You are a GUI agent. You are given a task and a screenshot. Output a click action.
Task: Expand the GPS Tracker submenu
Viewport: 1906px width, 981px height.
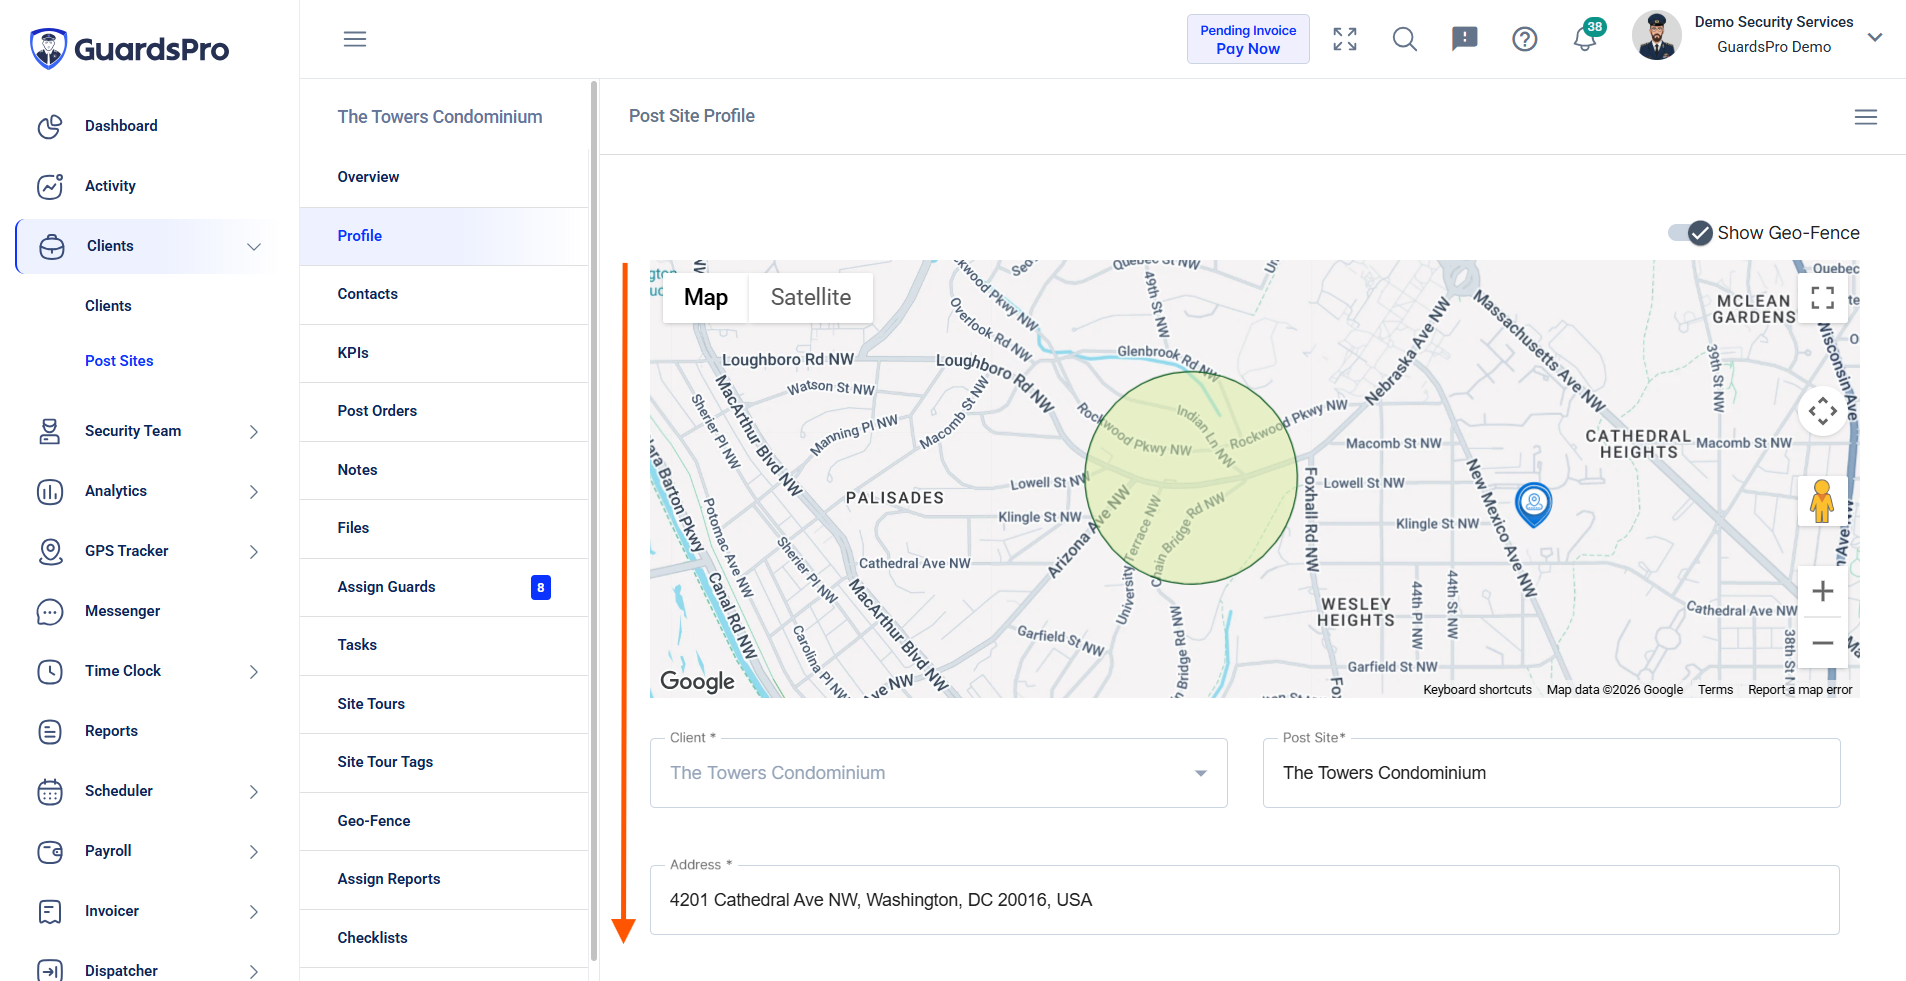[254, 552]
